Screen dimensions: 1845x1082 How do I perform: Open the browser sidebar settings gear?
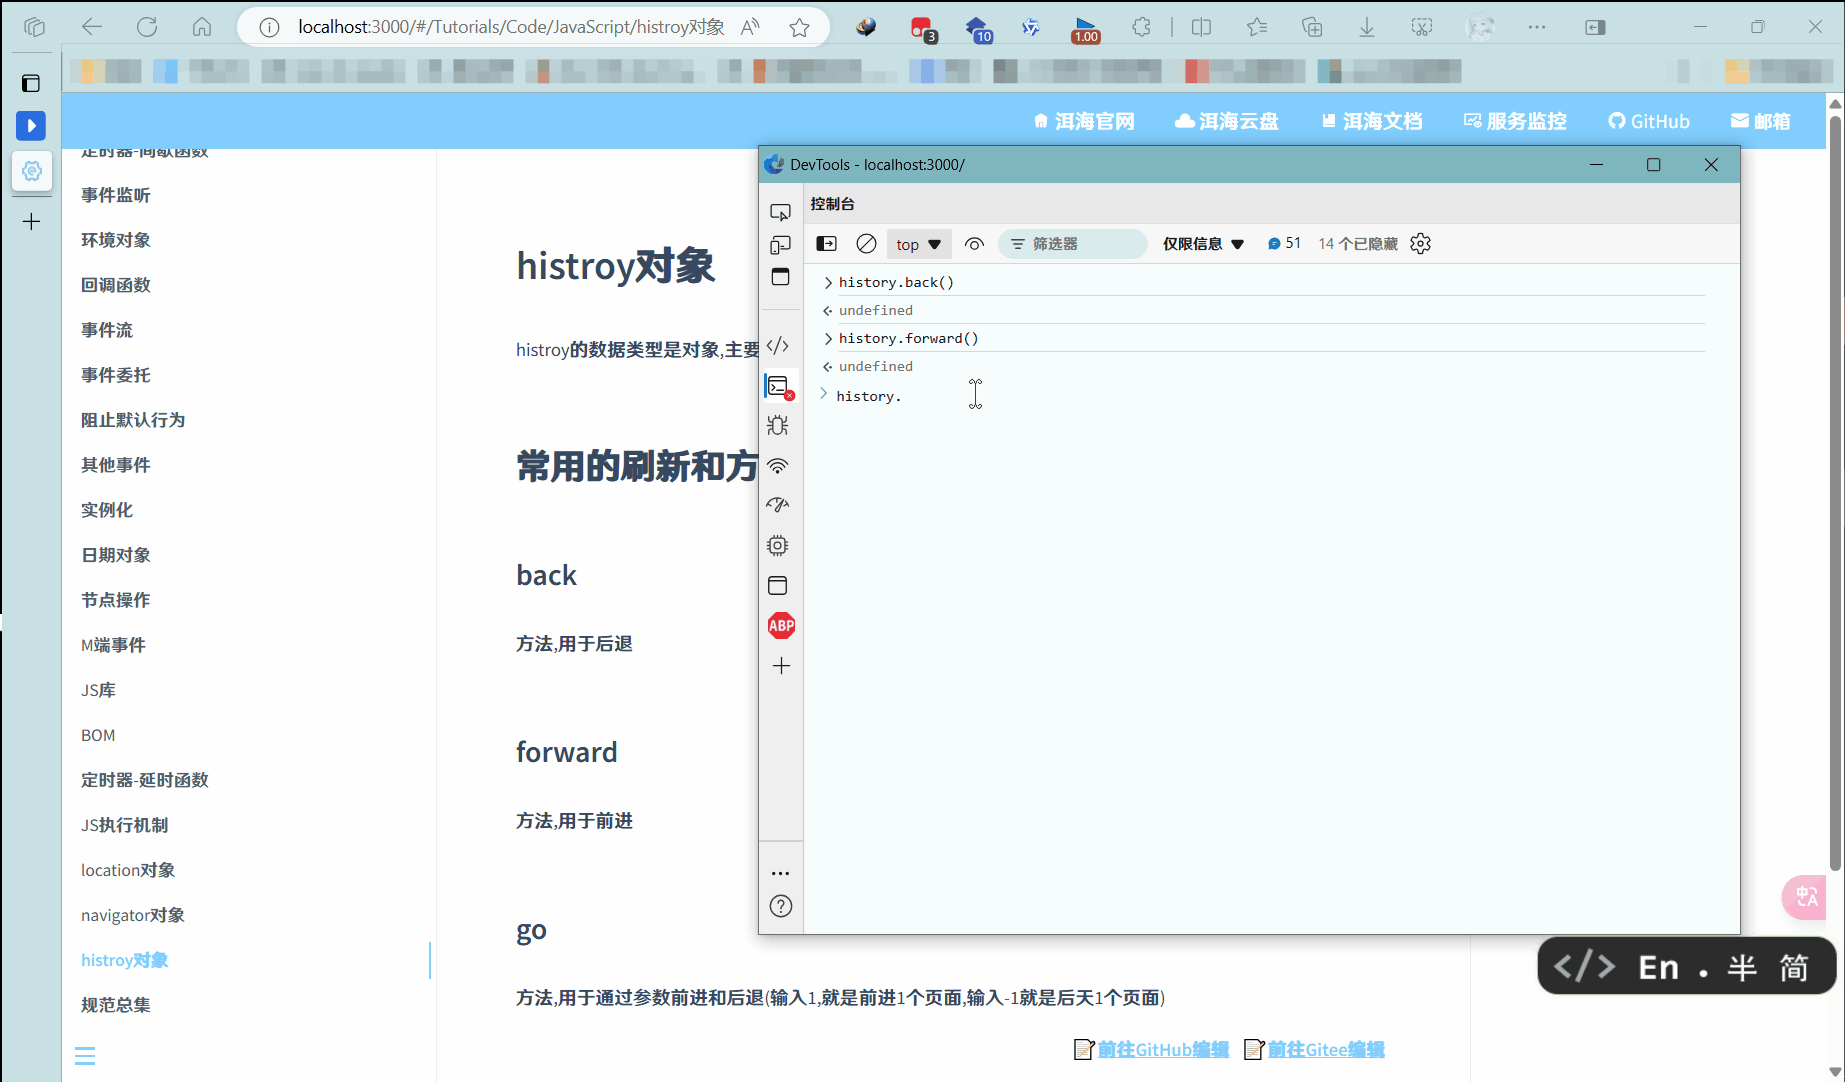pyautogui.click(x=31, y=171)
